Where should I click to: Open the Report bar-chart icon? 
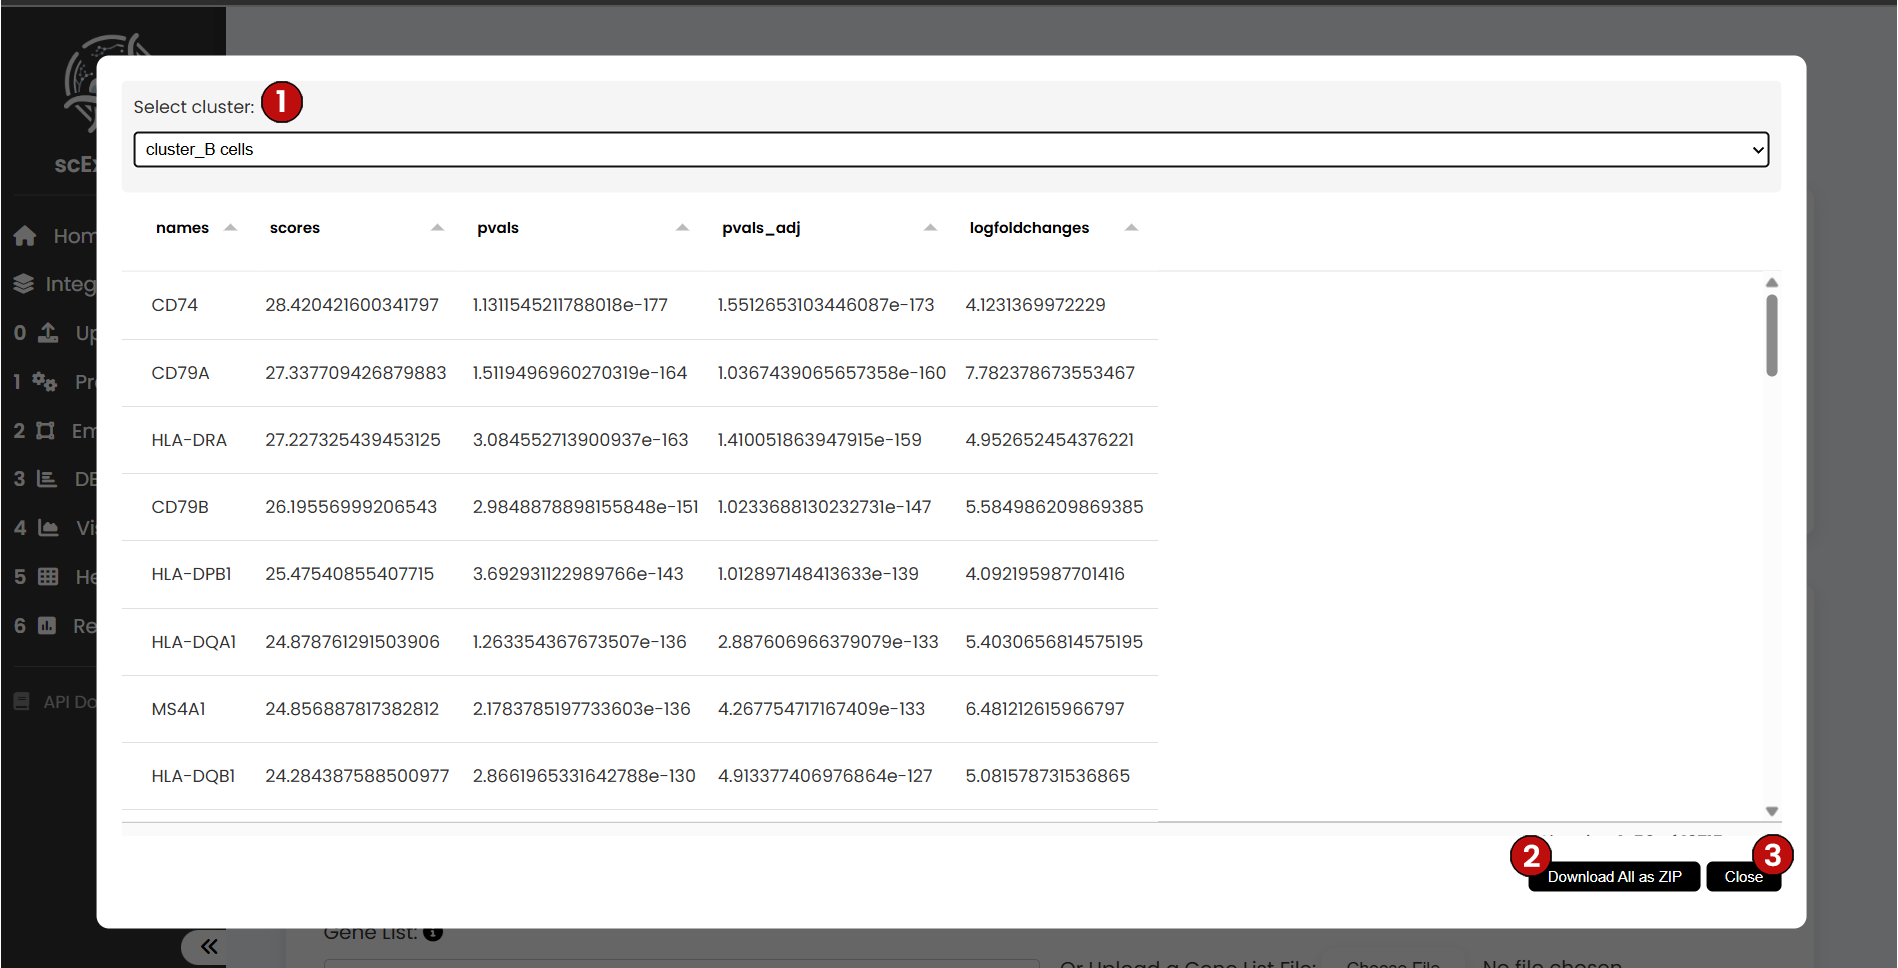tap(46, 626)
